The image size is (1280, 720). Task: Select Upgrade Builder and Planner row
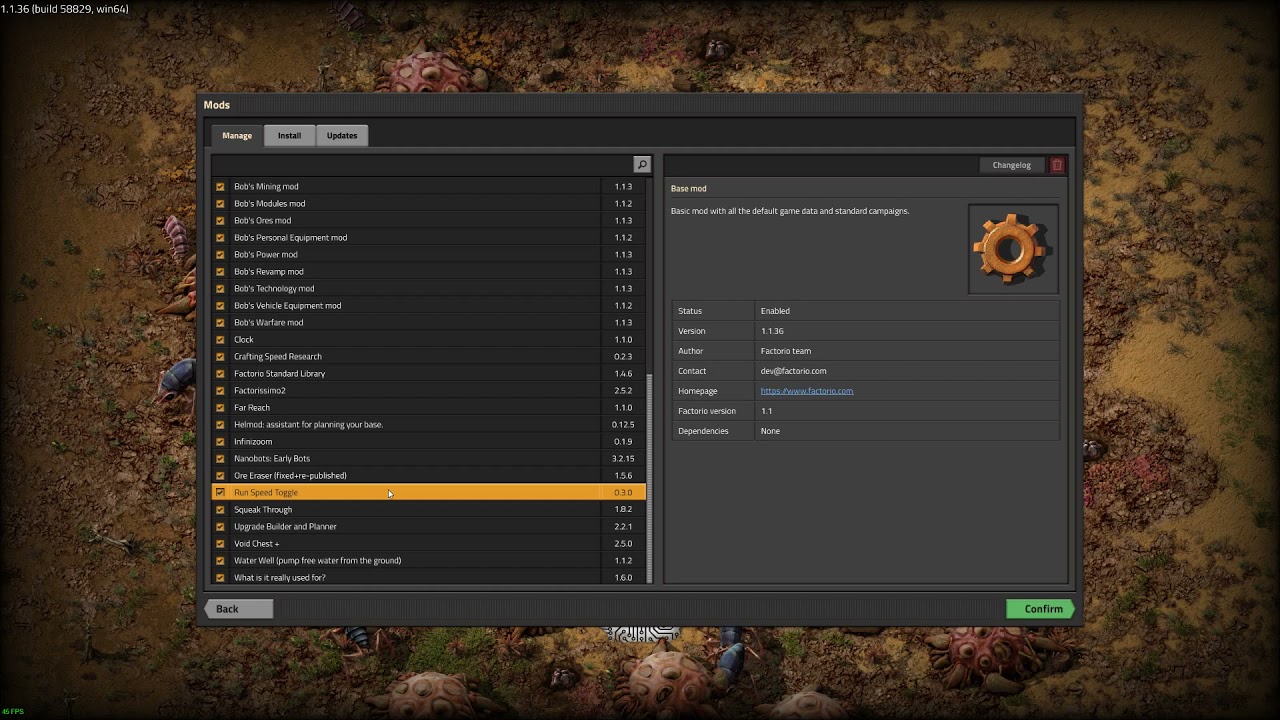(429, 527)
